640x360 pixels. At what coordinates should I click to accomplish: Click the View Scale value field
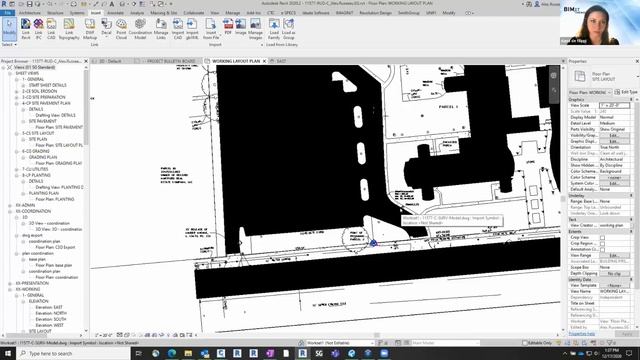click(614, 105)
